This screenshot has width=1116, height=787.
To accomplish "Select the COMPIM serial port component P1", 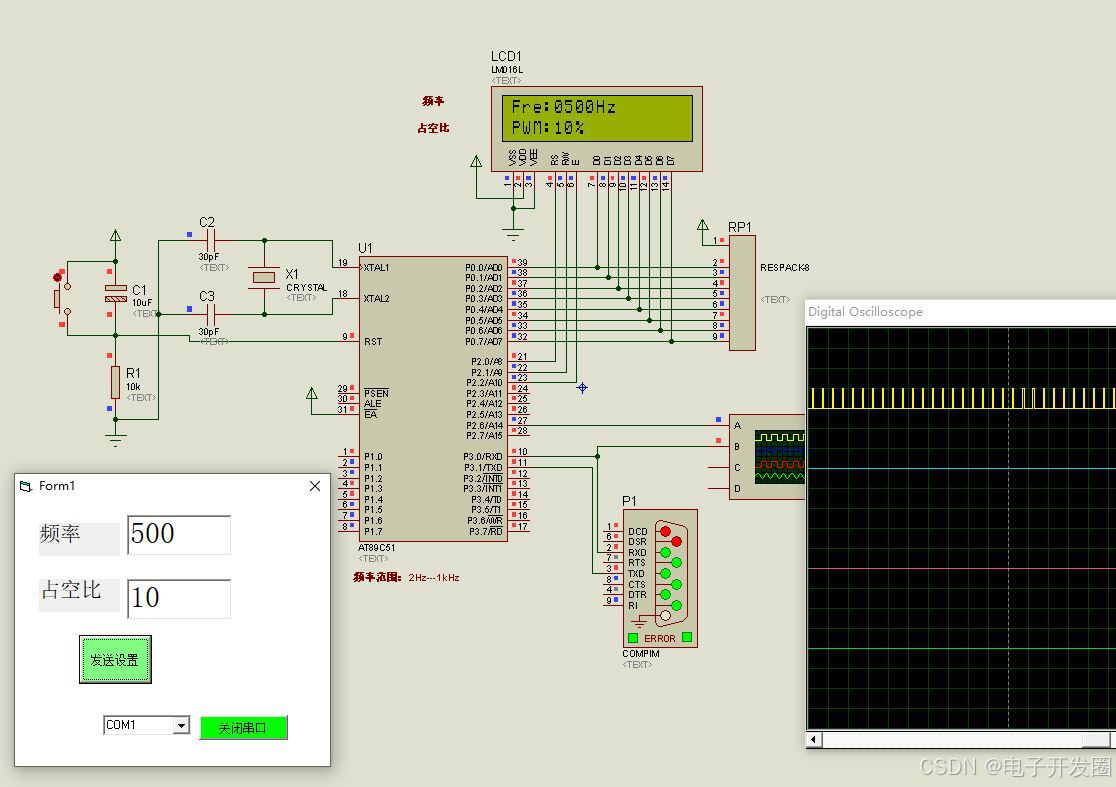I will 660,578.
